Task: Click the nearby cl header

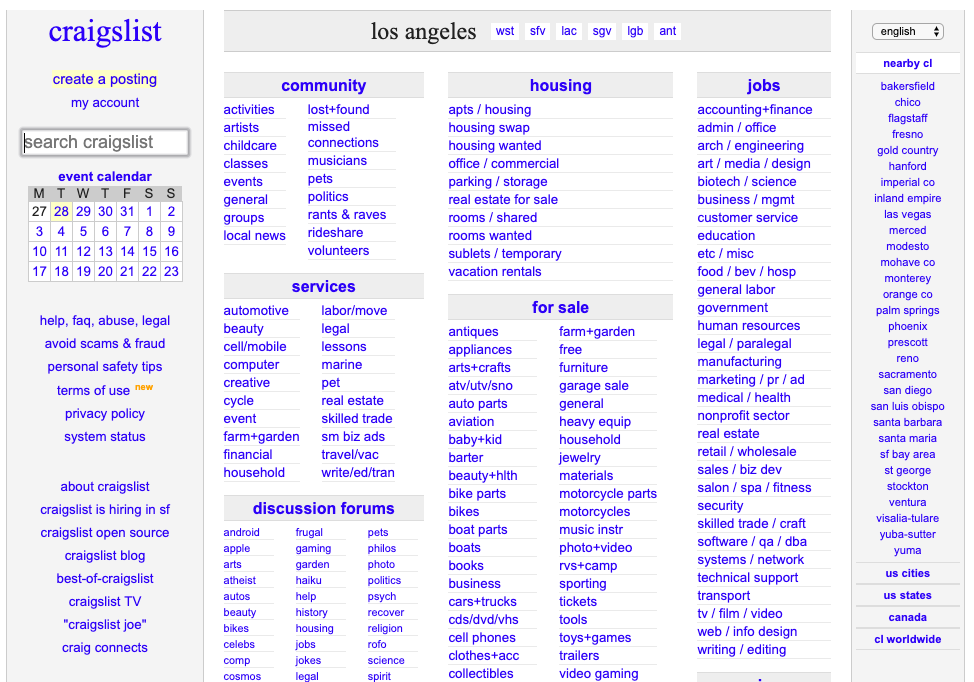Action: tap(908, 63)
